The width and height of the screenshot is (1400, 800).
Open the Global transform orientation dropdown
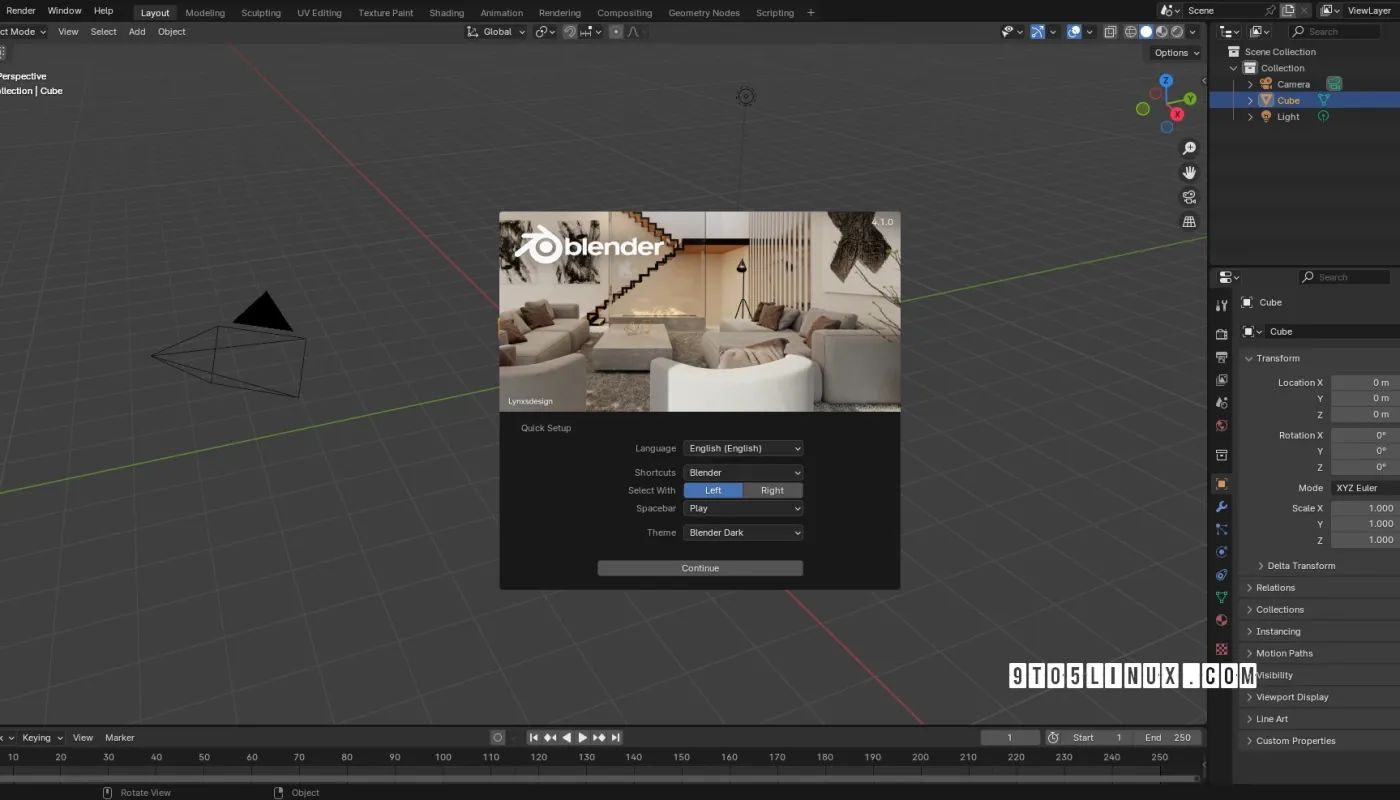click(x=496, y=32)
